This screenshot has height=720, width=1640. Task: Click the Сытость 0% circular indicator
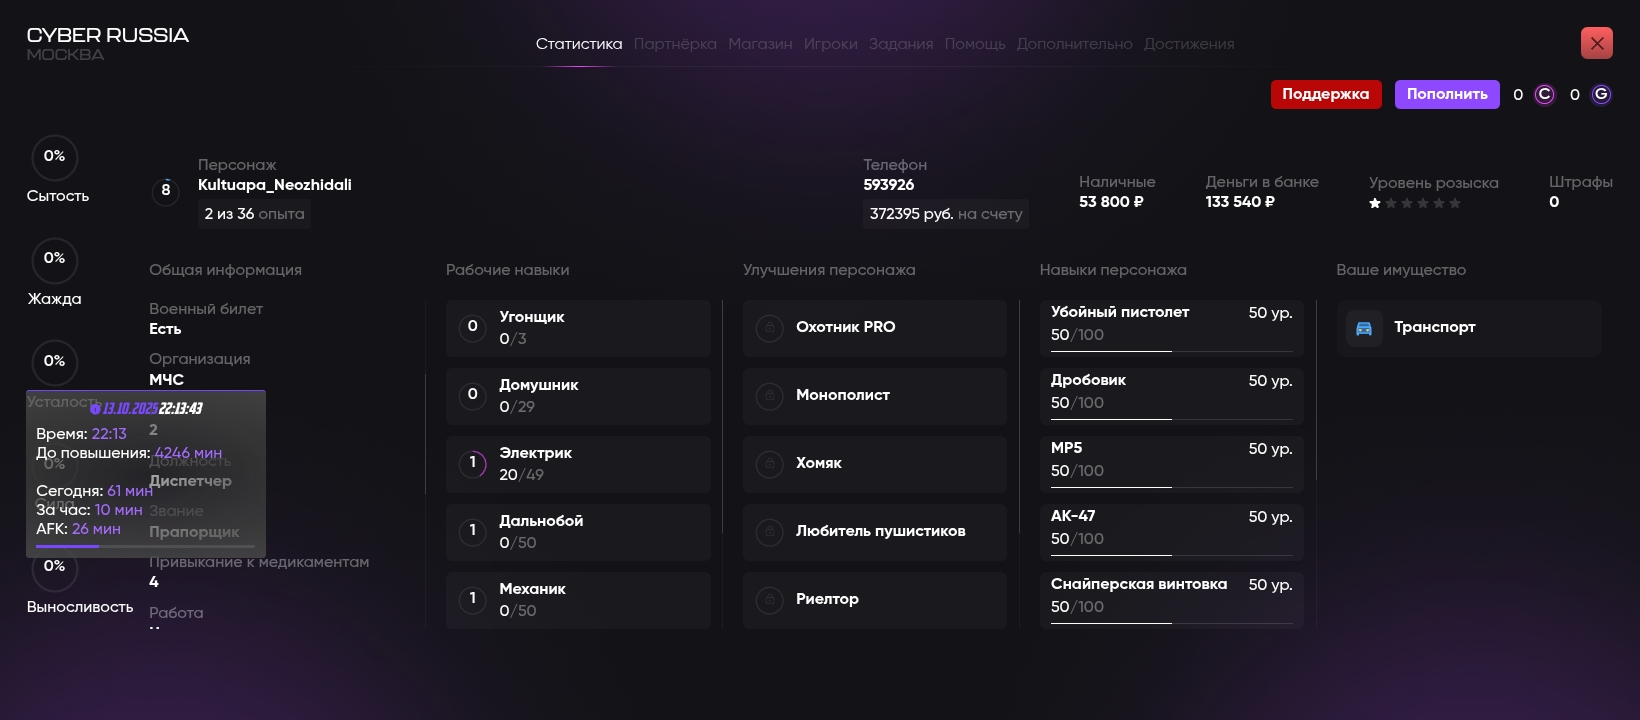[54, 157]
